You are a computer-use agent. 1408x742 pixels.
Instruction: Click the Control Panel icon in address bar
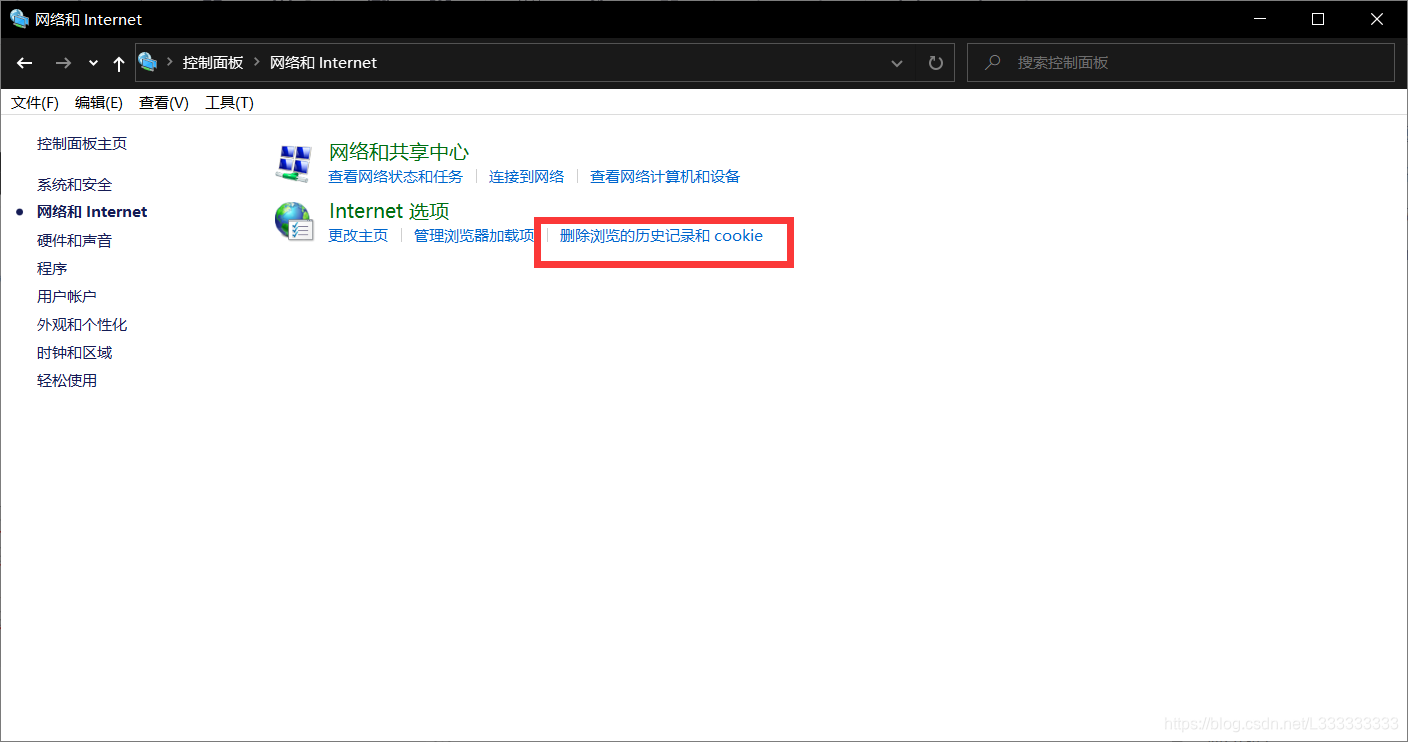pos(148,62)
